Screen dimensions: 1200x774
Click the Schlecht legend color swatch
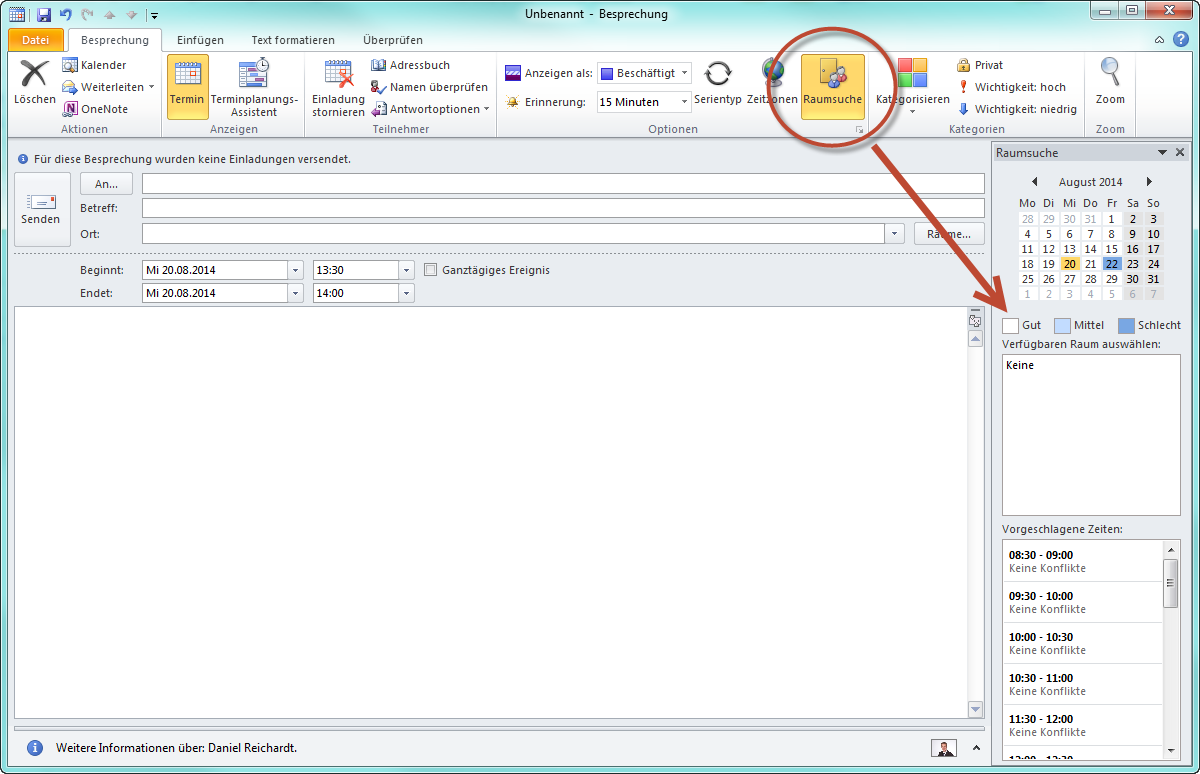[x=1126, y=325]
